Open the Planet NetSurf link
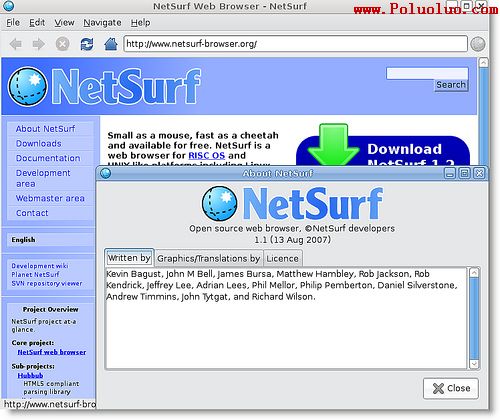 [x=35, y=274]
